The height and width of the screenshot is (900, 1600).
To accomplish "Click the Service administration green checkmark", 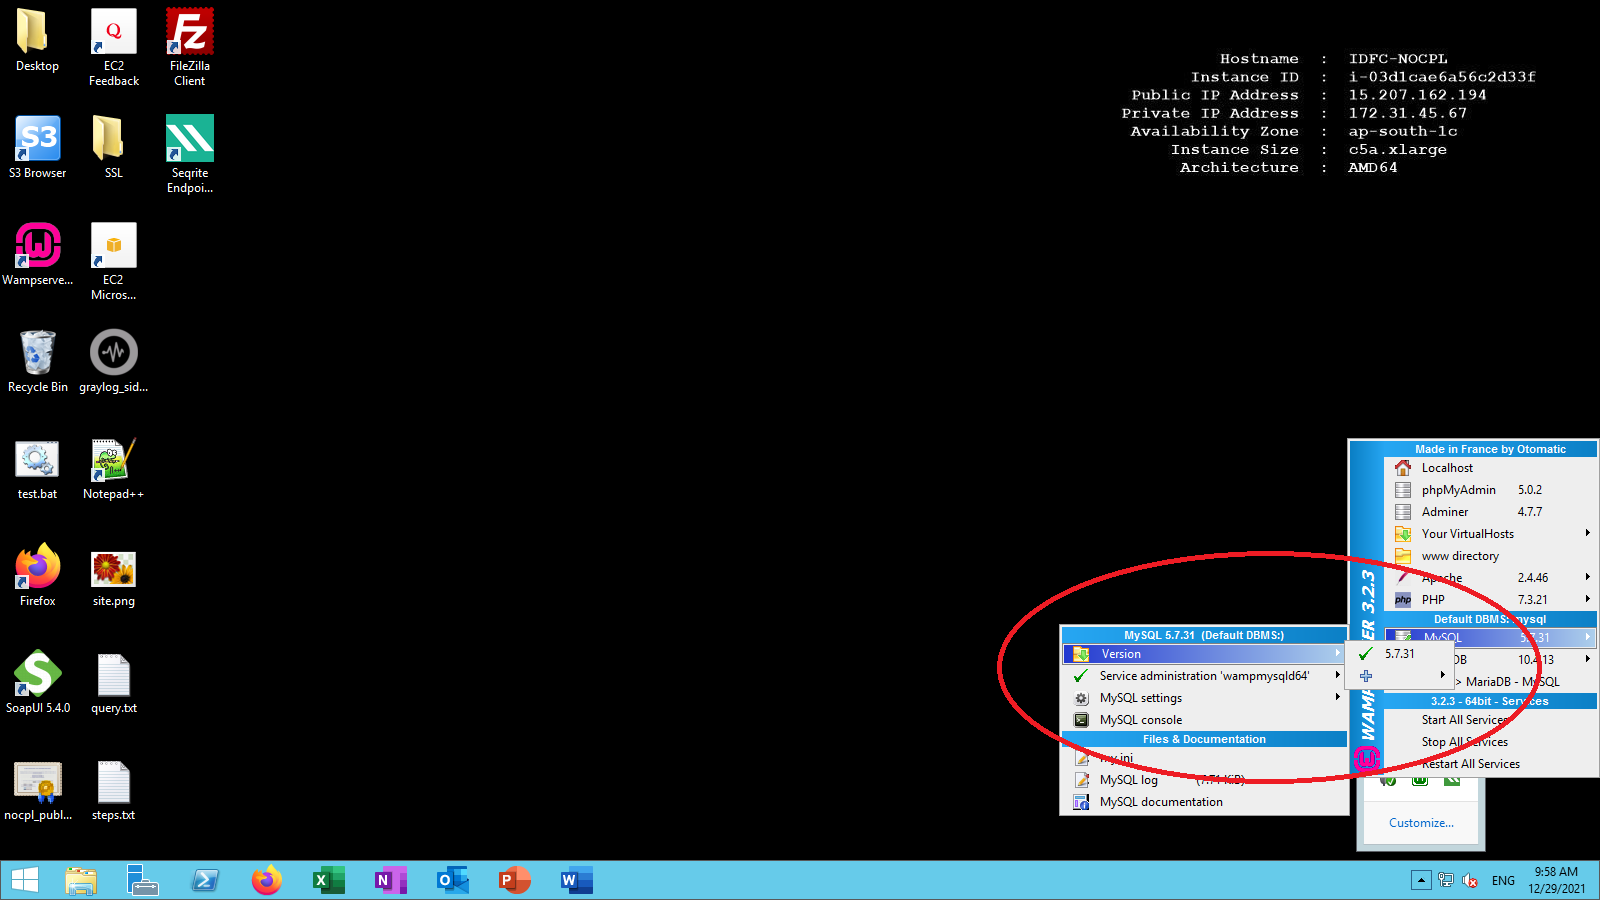I will click(1081, 676).
